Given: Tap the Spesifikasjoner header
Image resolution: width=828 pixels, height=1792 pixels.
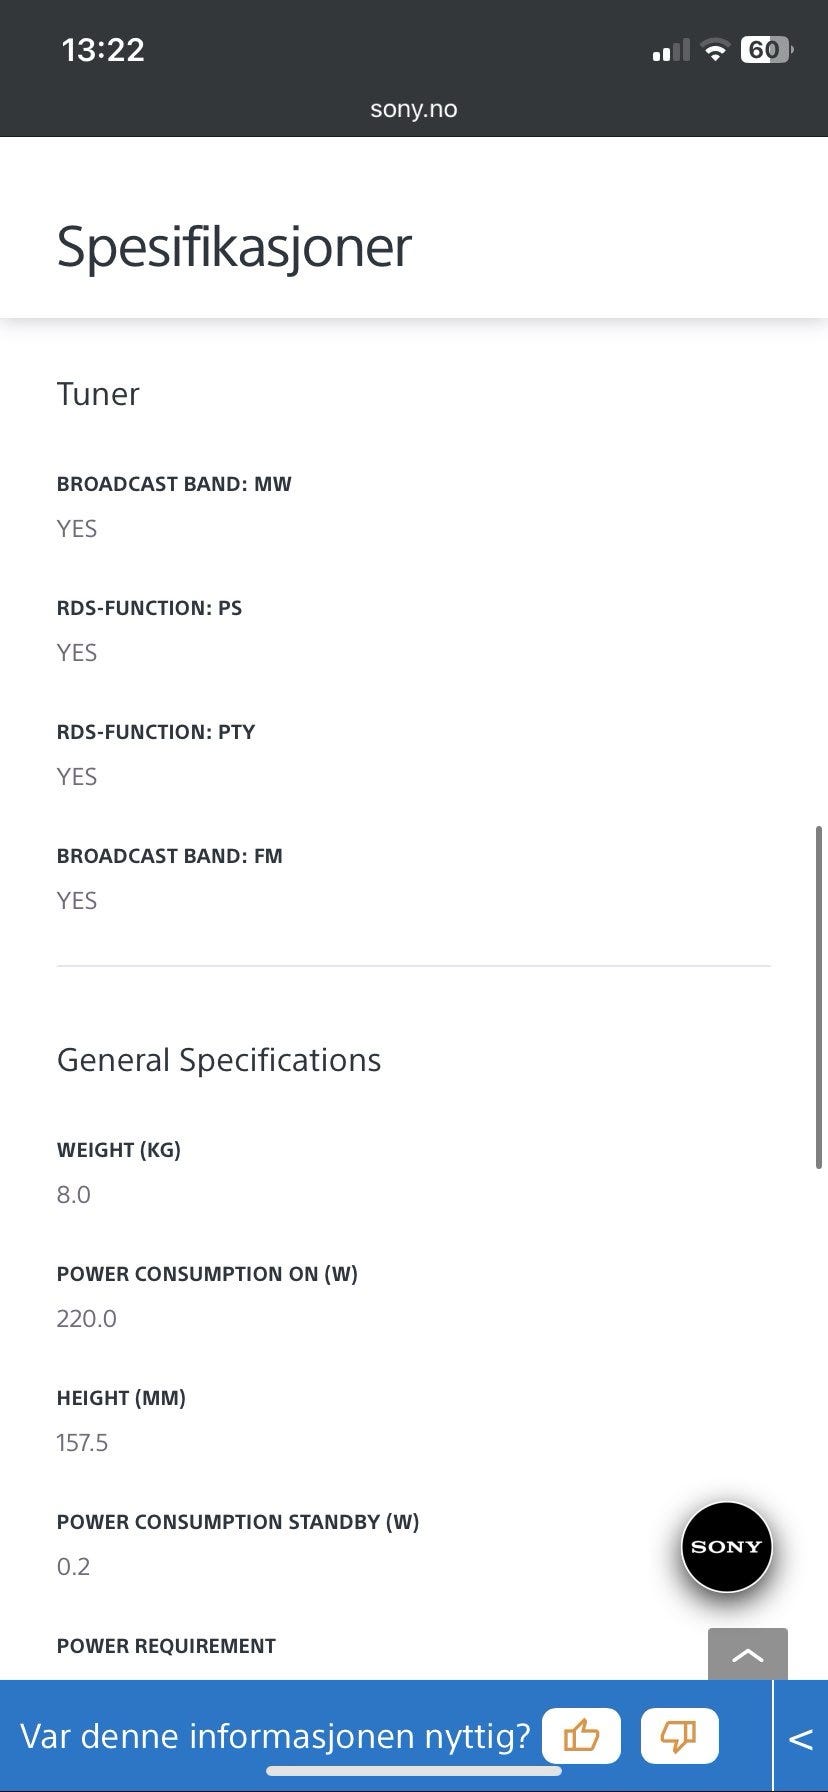Looking at the screenshot, I should click(234, 246).
